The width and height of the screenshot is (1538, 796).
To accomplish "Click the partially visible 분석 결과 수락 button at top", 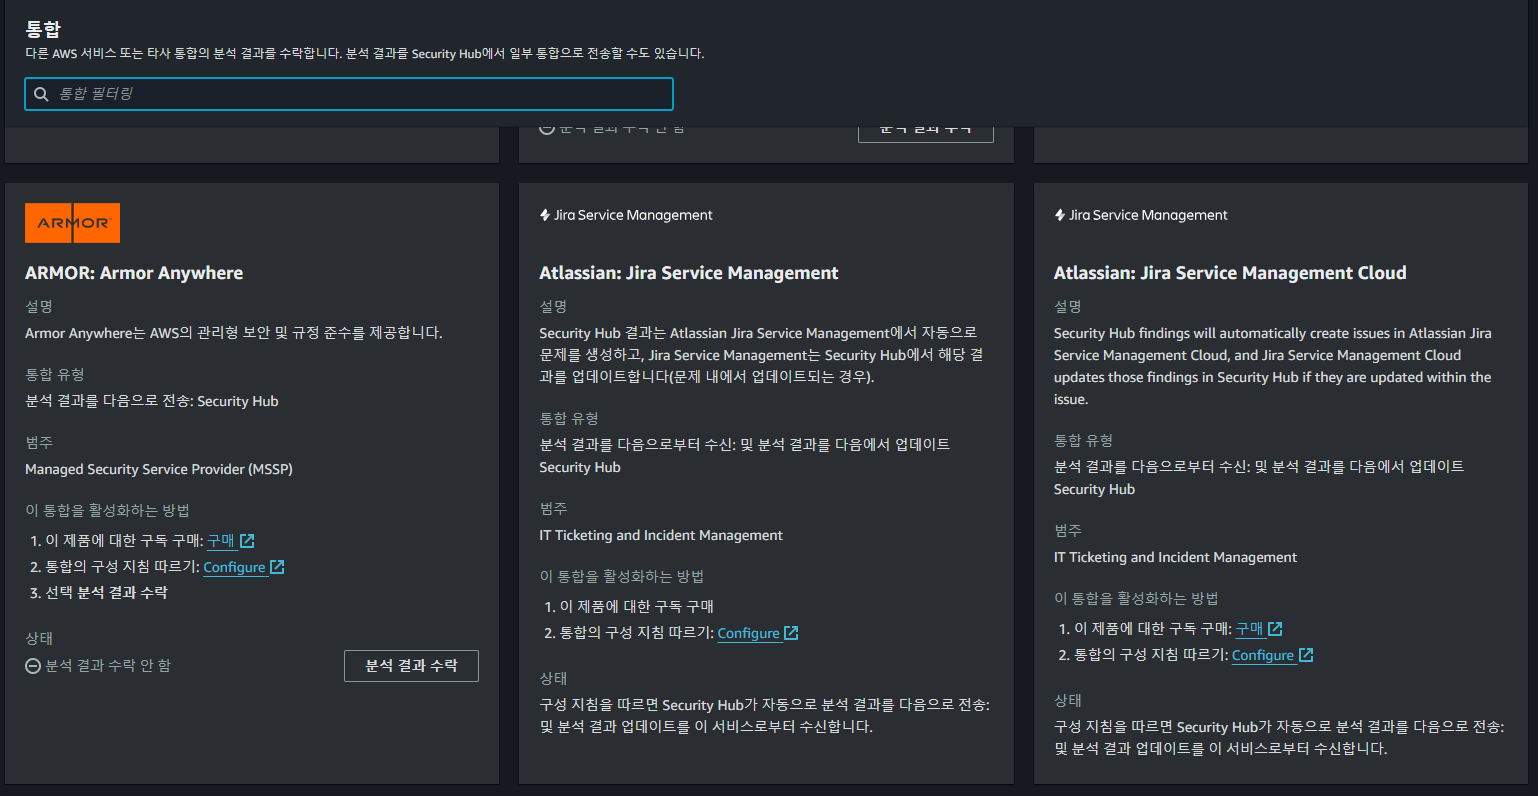I will (x=924, y=131).
